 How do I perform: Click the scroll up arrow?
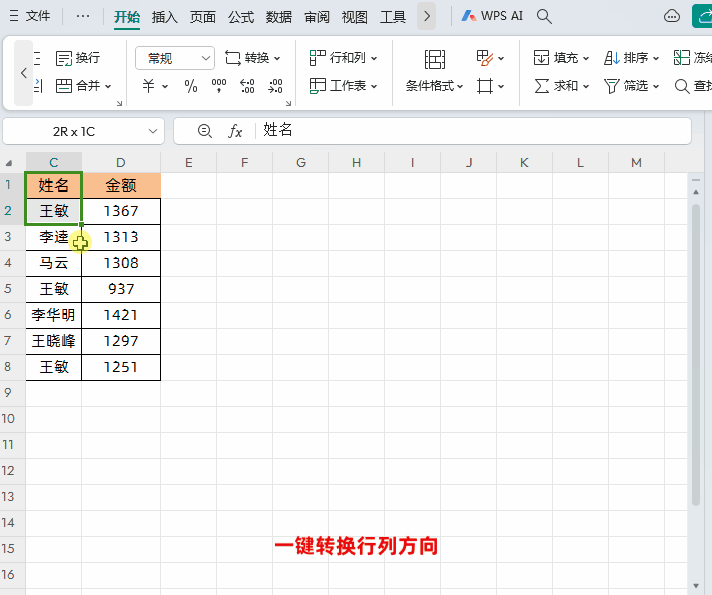(696, 193)
